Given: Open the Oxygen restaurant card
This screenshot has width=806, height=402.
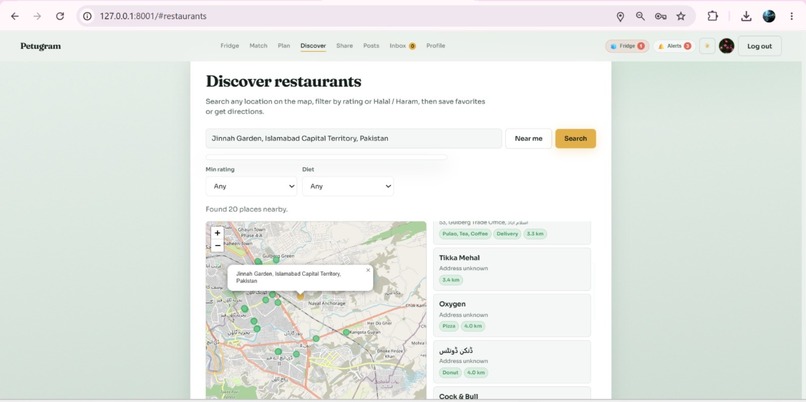Looking at the screenshot, I should (x=512, y=316).
